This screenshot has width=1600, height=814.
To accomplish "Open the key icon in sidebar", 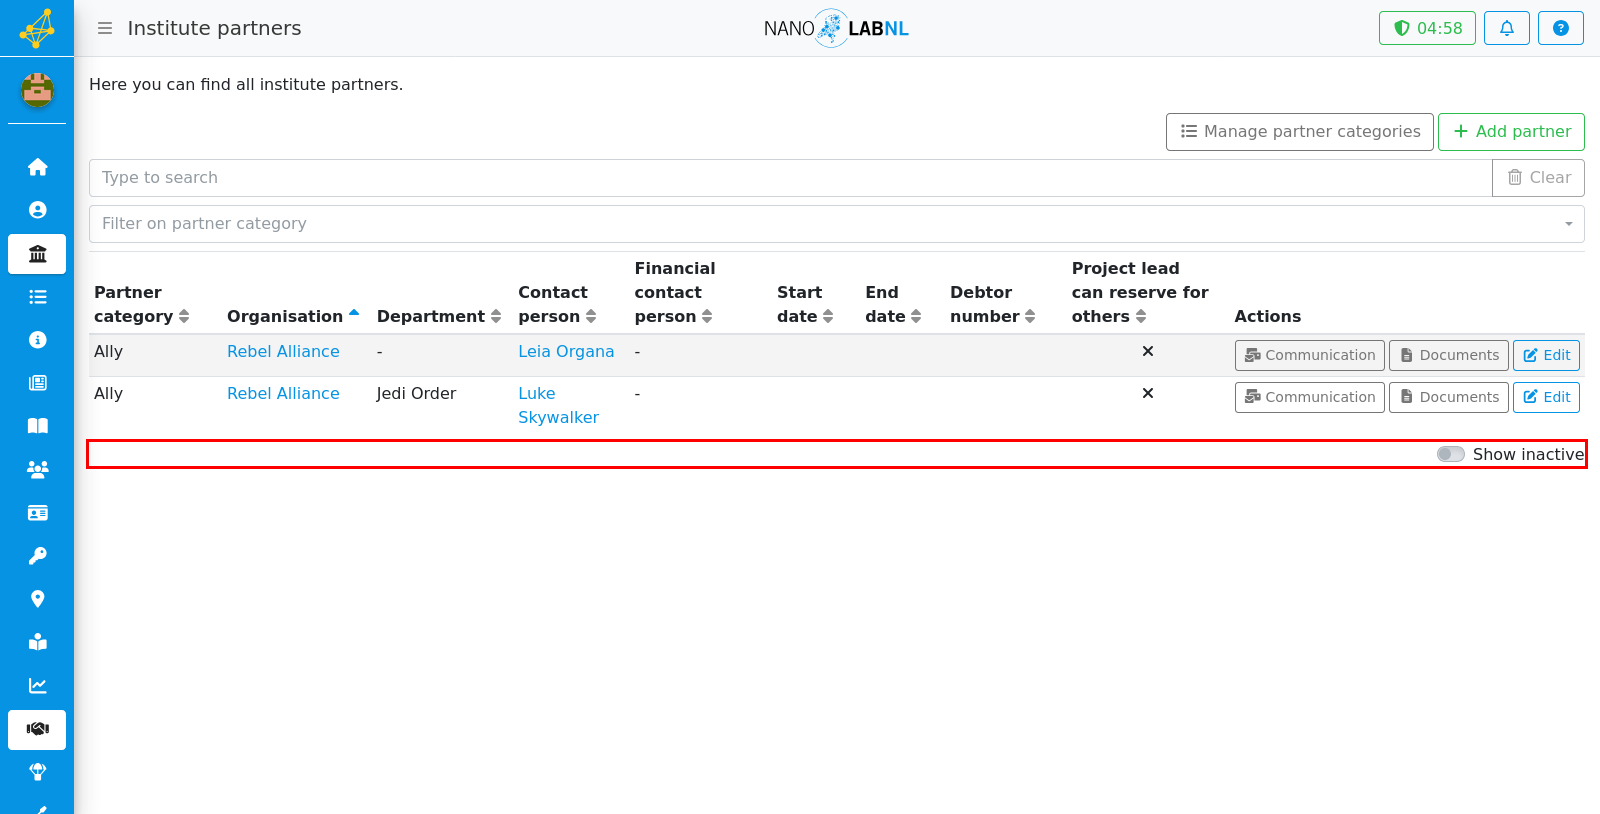I will [37, 556].
